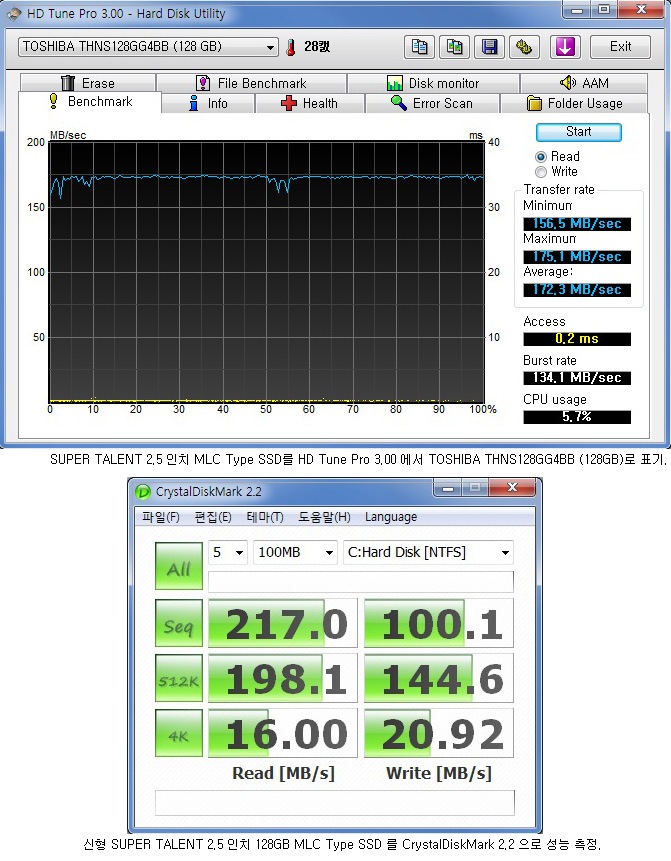Click the Burst rate value 134.1 MB/sec
Viewport: 671px width, 861px height.
(577, 378)
